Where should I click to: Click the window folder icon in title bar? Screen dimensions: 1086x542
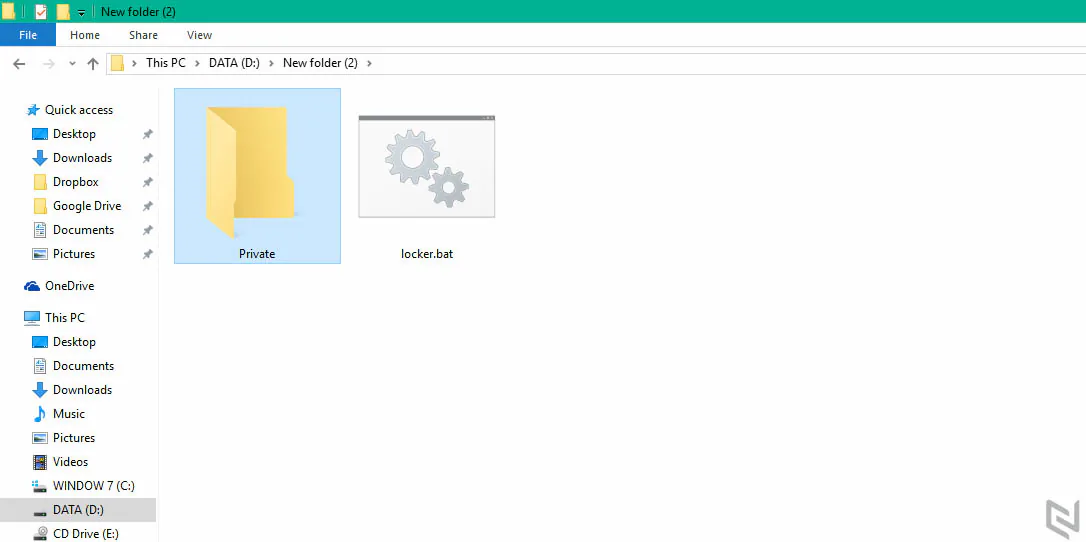pos(8,11)
